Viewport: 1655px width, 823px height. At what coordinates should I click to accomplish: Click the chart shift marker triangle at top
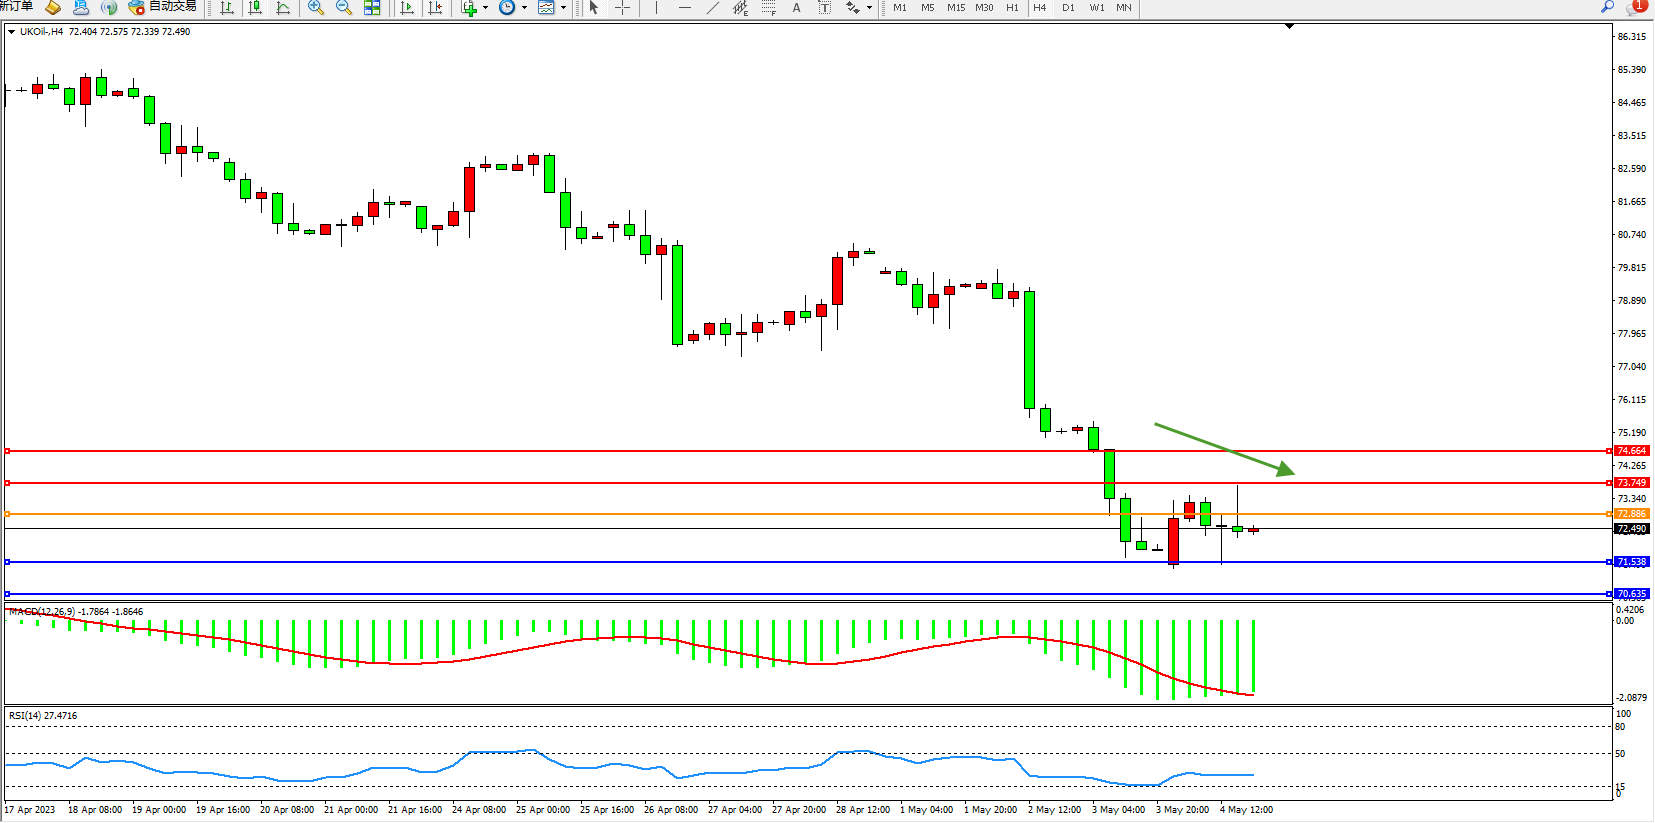(x=1289, y=26)
